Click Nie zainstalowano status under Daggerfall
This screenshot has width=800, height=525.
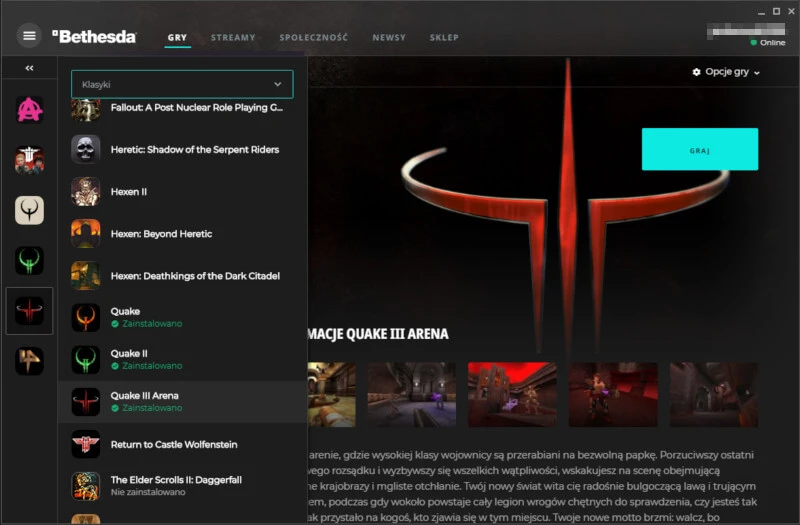(x=148, y=492)
